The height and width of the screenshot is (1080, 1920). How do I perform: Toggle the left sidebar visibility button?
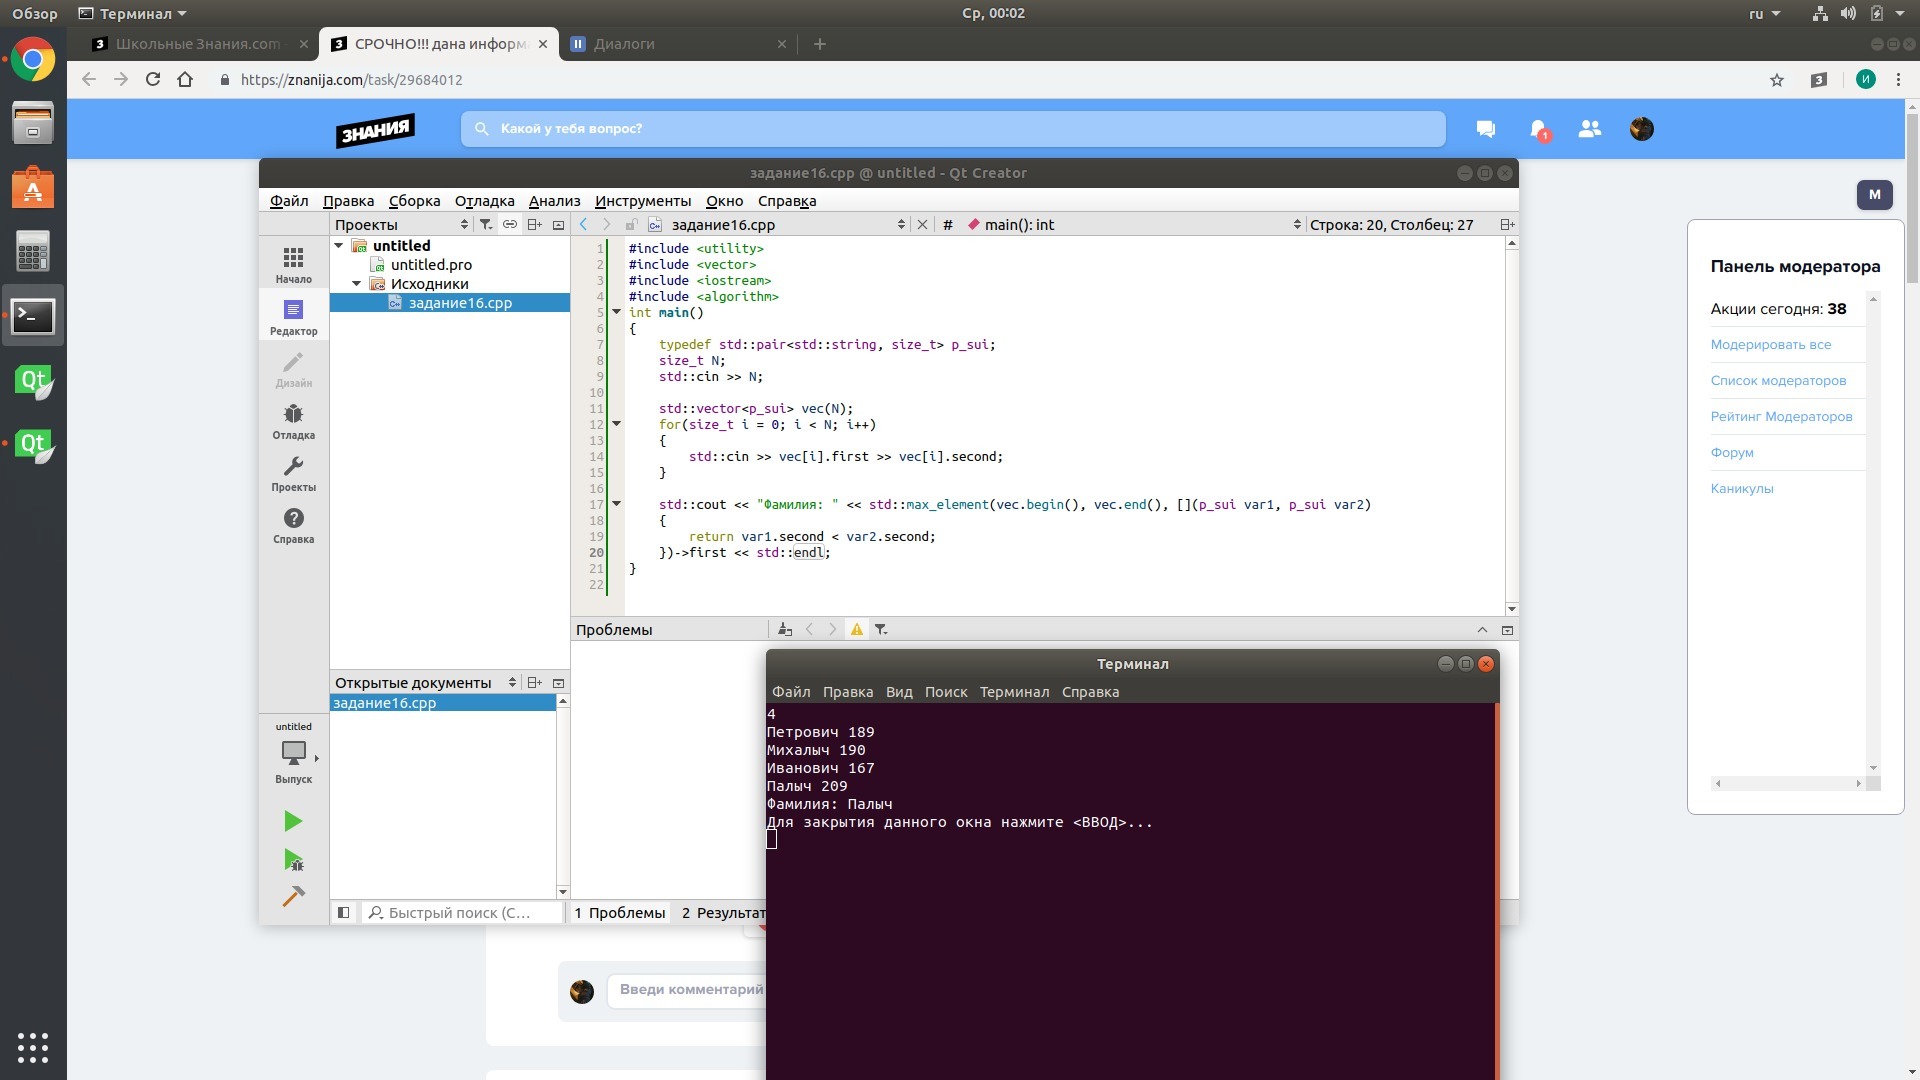coord(343,913)
